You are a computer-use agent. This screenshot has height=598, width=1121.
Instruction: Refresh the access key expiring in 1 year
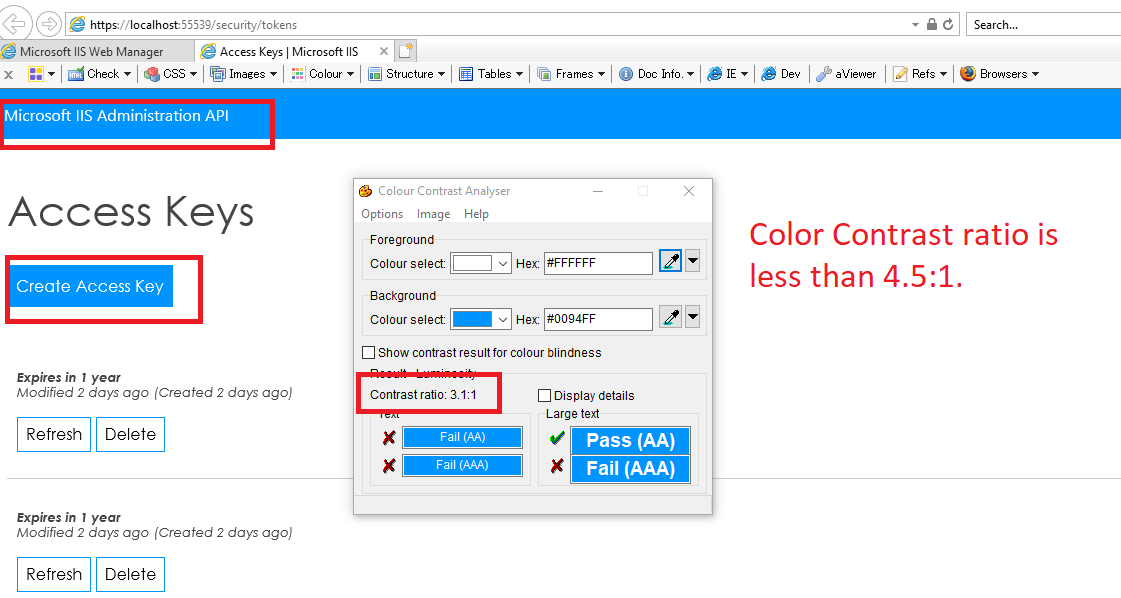click(x=53, y=434)
